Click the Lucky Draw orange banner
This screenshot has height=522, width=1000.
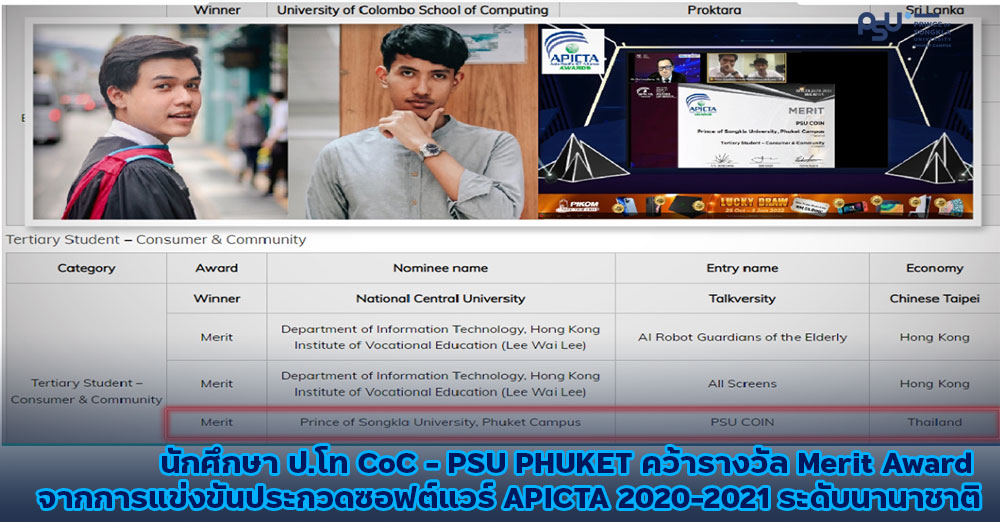point(755,205)
